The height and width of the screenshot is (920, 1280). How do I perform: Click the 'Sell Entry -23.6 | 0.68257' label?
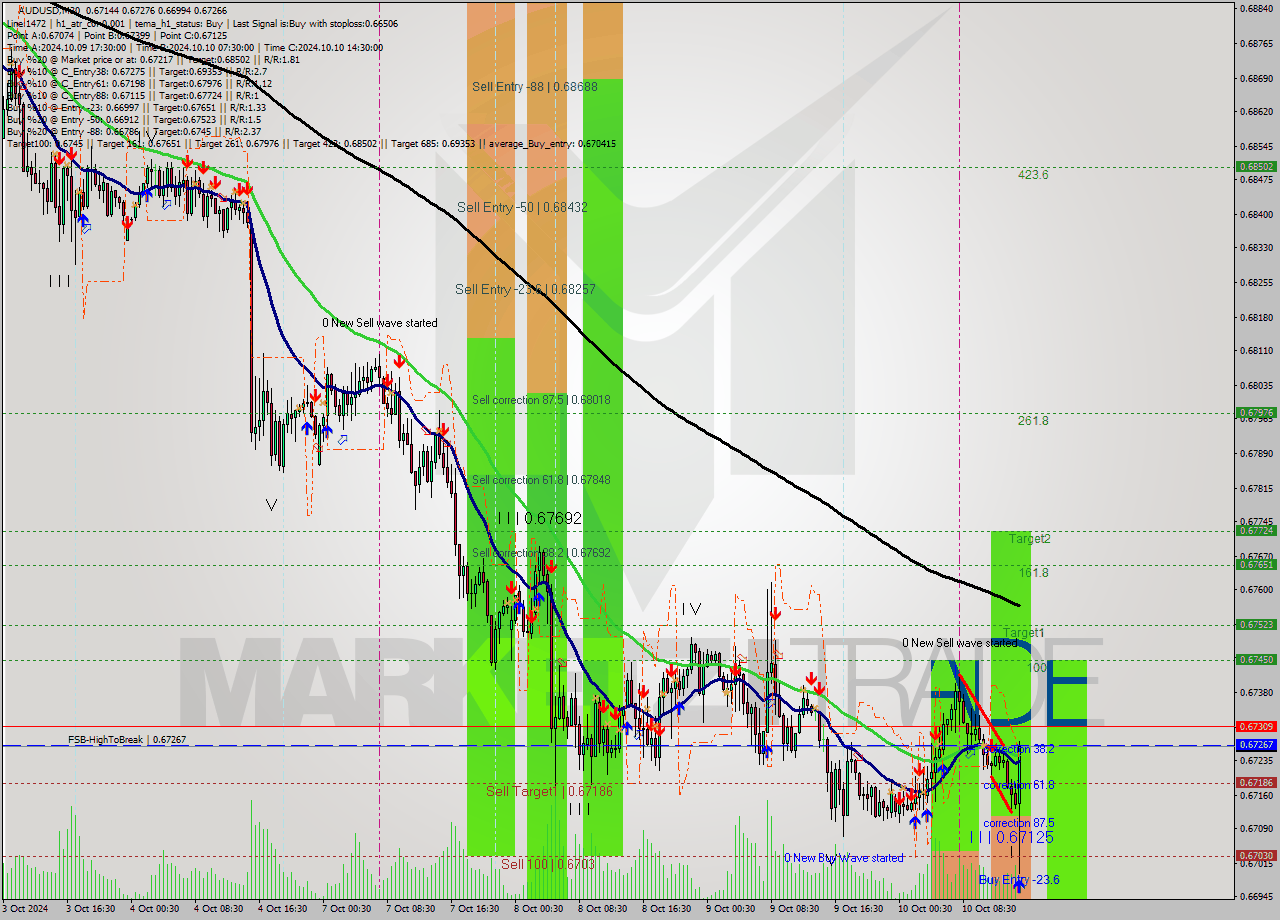coord(525,289)
